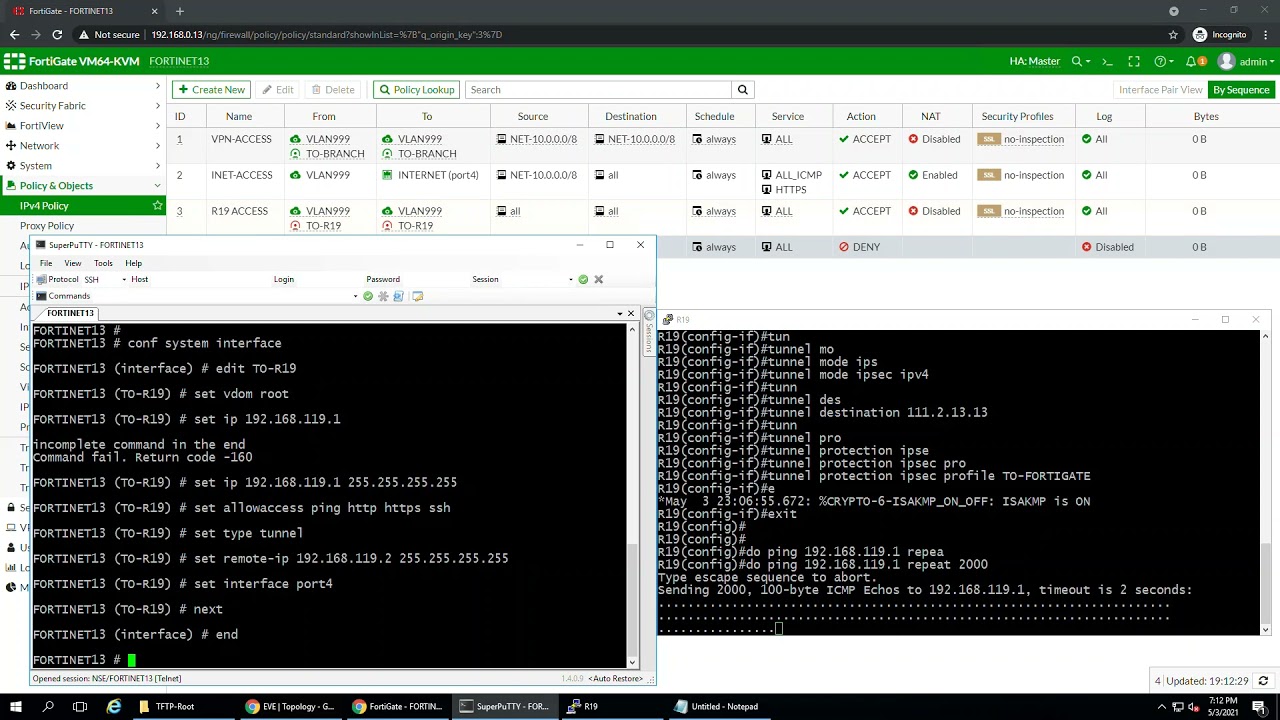
Task: Open the SuperPuTTY Session dropdown
Action: tap(571, 280)
